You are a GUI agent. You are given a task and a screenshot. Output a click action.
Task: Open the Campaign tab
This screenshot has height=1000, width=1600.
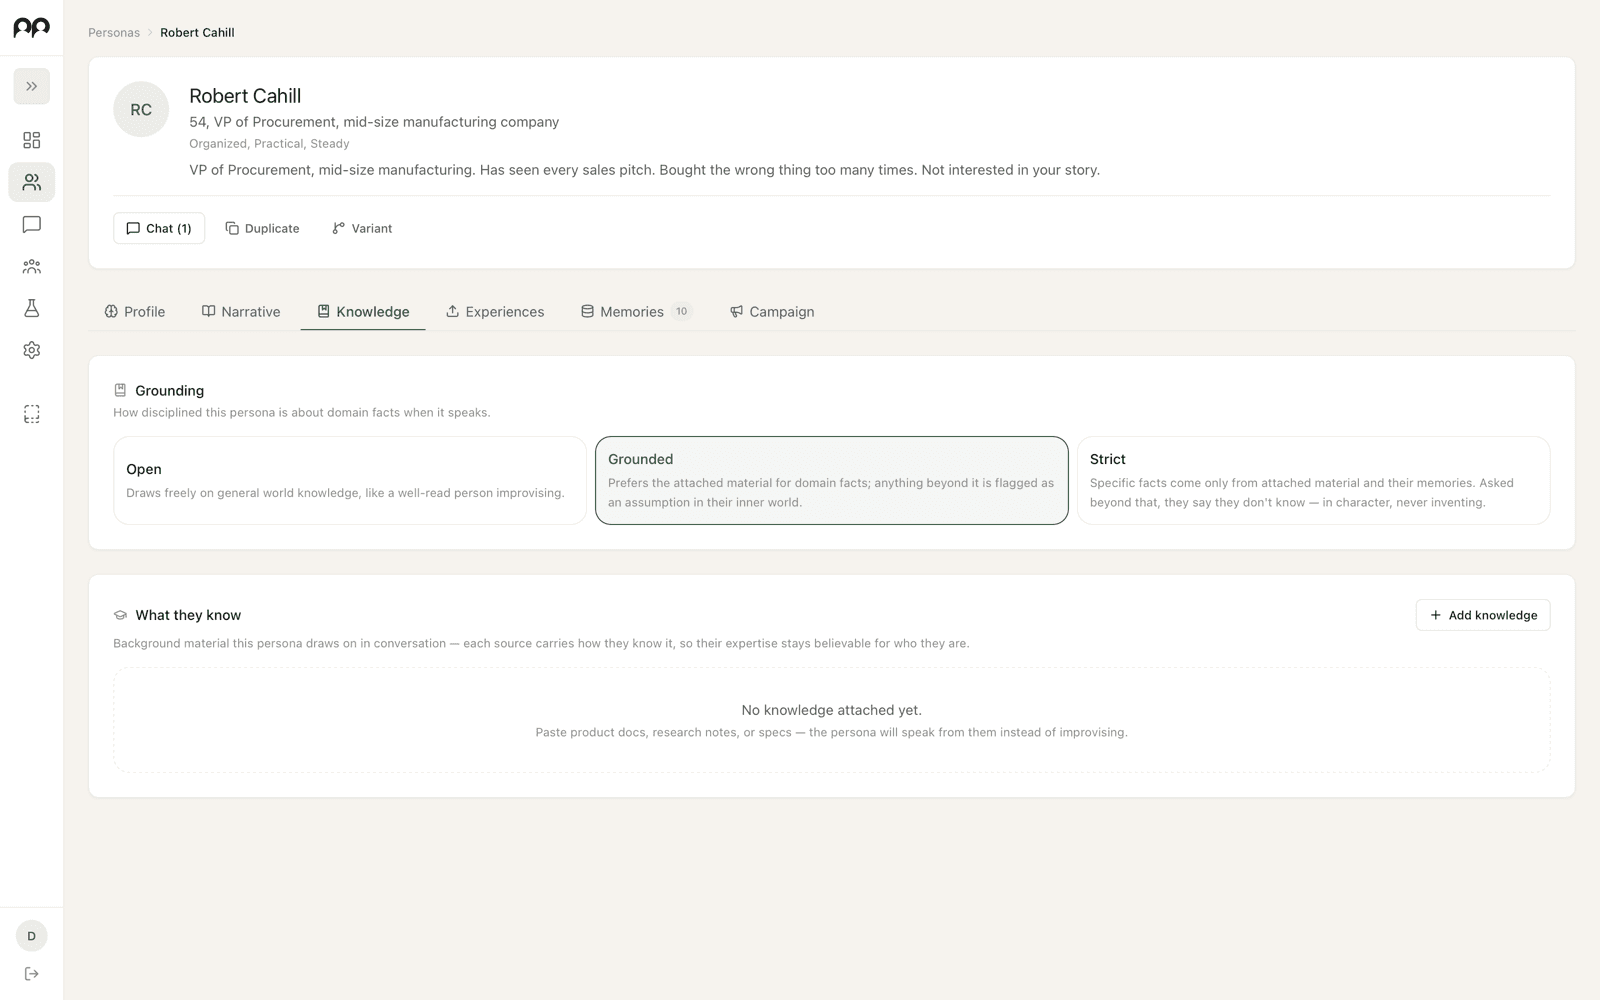tap(772, 311)
